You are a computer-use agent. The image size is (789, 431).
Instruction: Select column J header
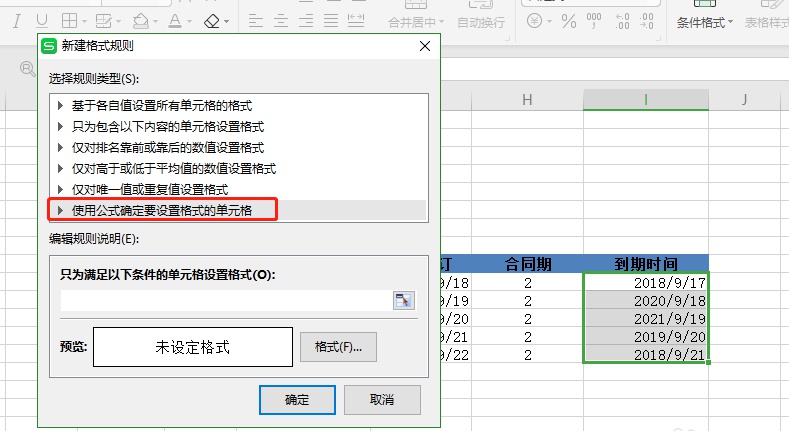tap(744, 100)
